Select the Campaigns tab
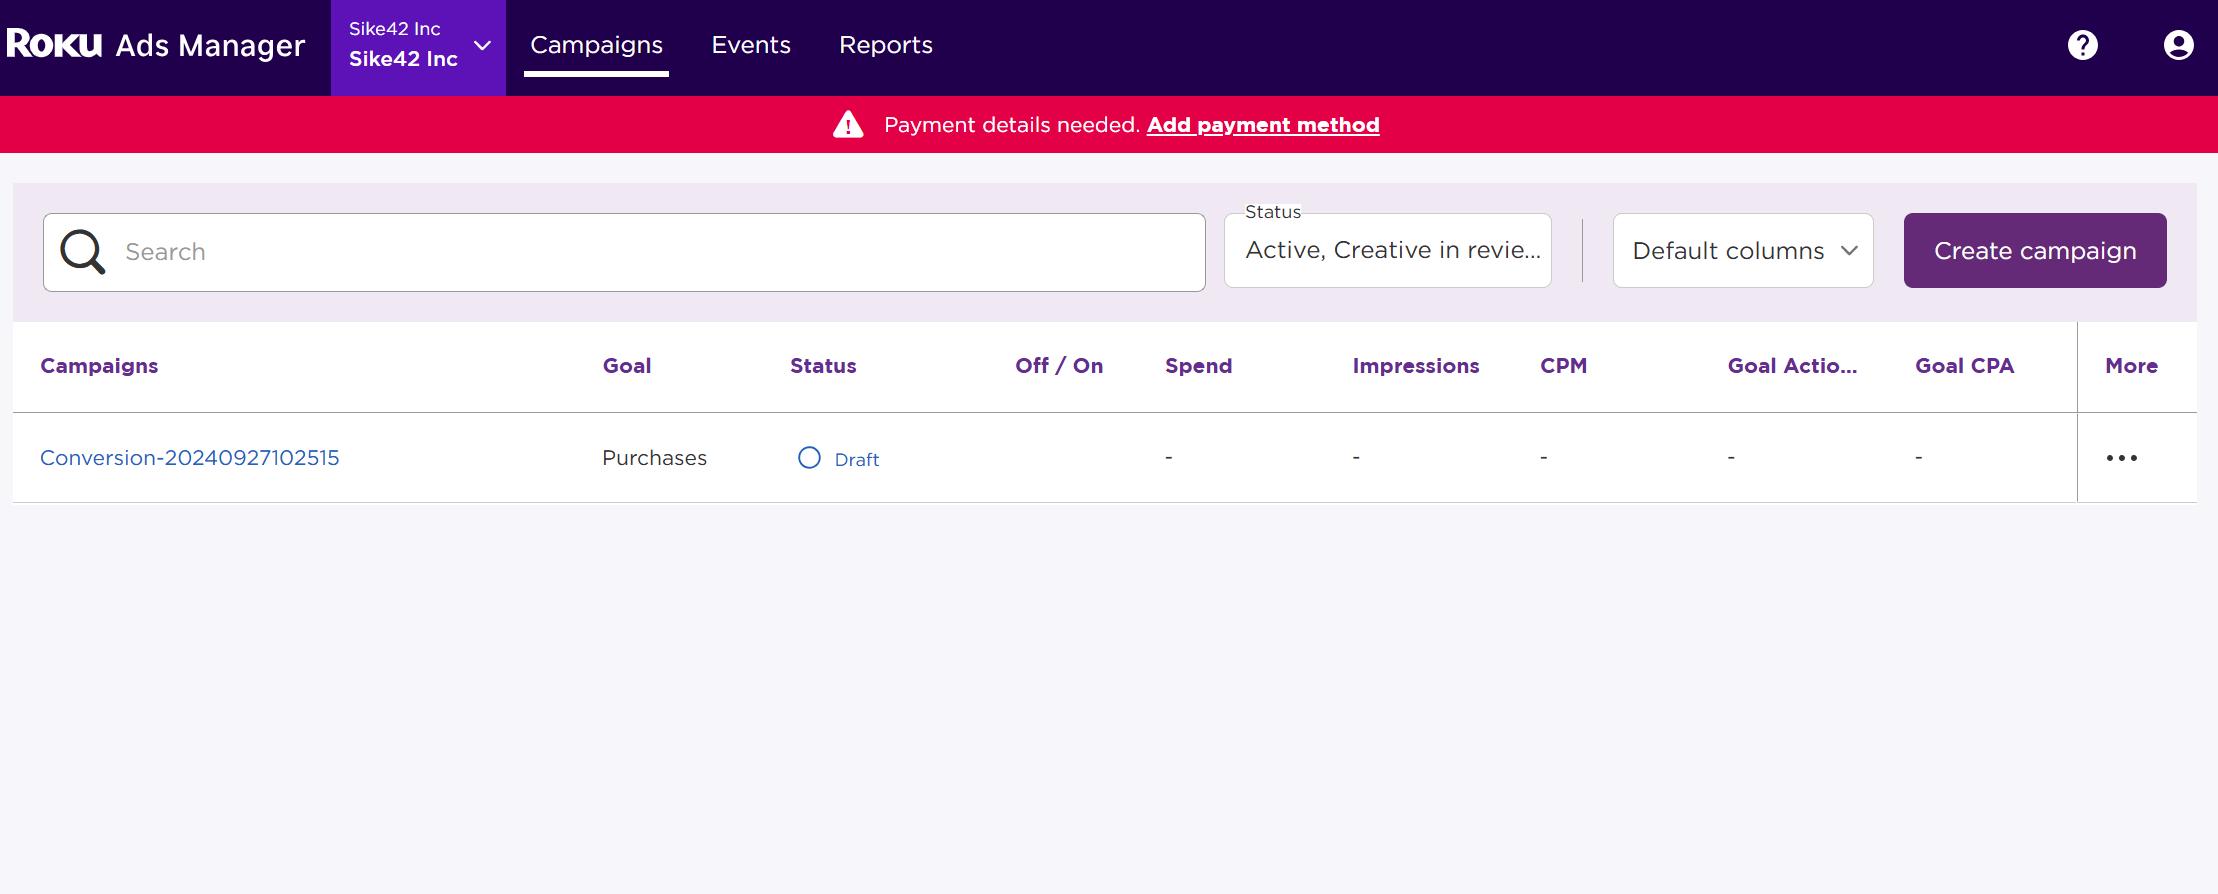 pos(596,45)
